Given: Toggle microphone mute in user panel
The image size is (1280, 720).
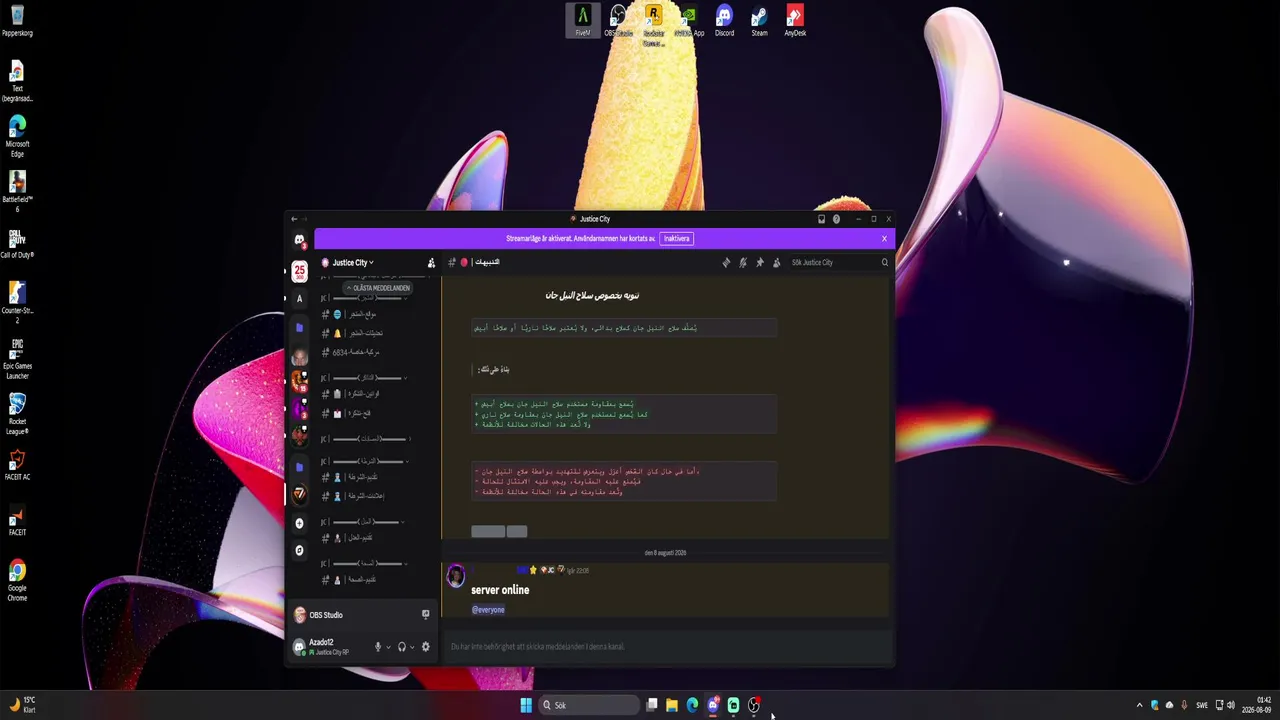Looking at the screenshot, I should coord(378,647).
